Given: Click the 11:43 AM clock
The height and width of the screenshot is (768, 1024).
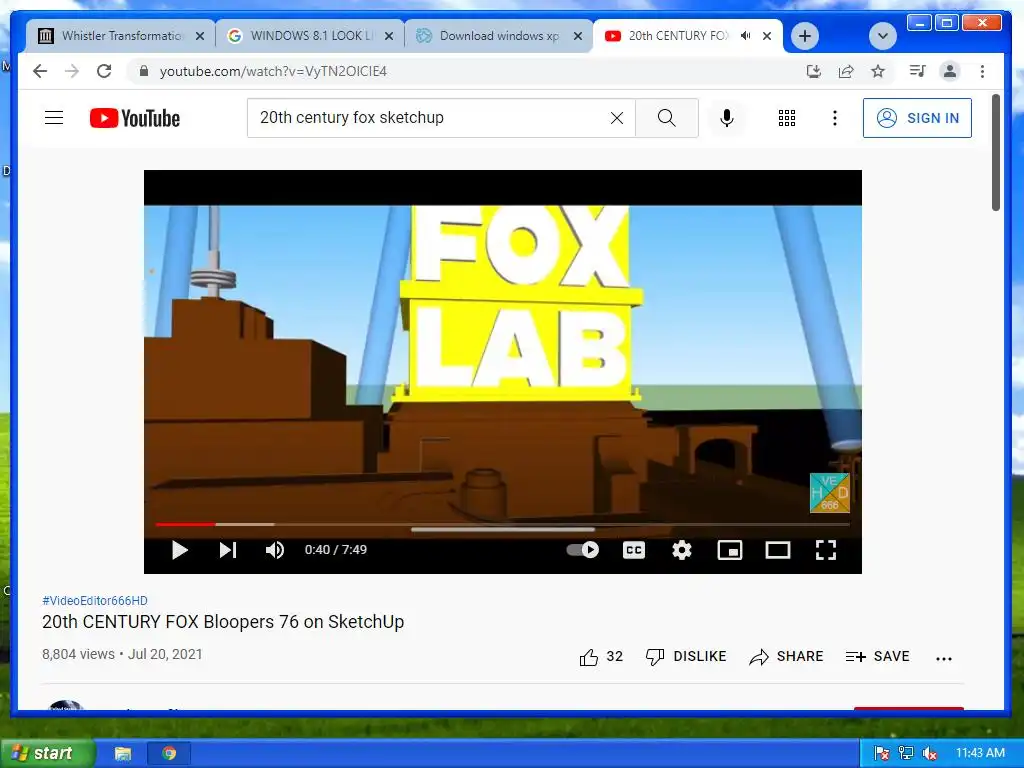Looking at the screenshot, I should pos(980,753).
